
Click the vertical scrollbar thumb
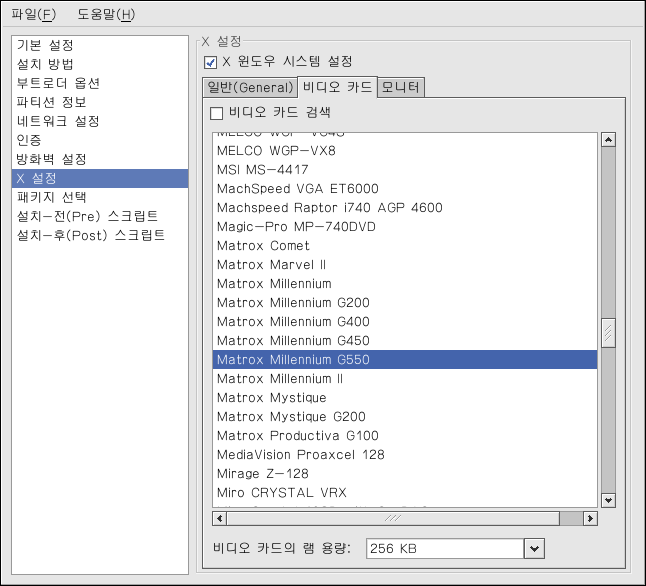(607, 332)
